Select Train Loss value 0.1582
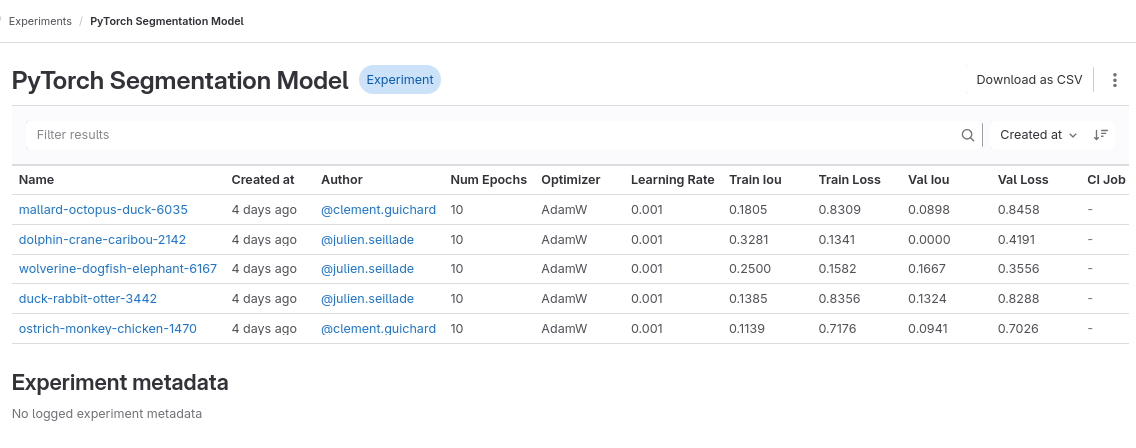 838,269
